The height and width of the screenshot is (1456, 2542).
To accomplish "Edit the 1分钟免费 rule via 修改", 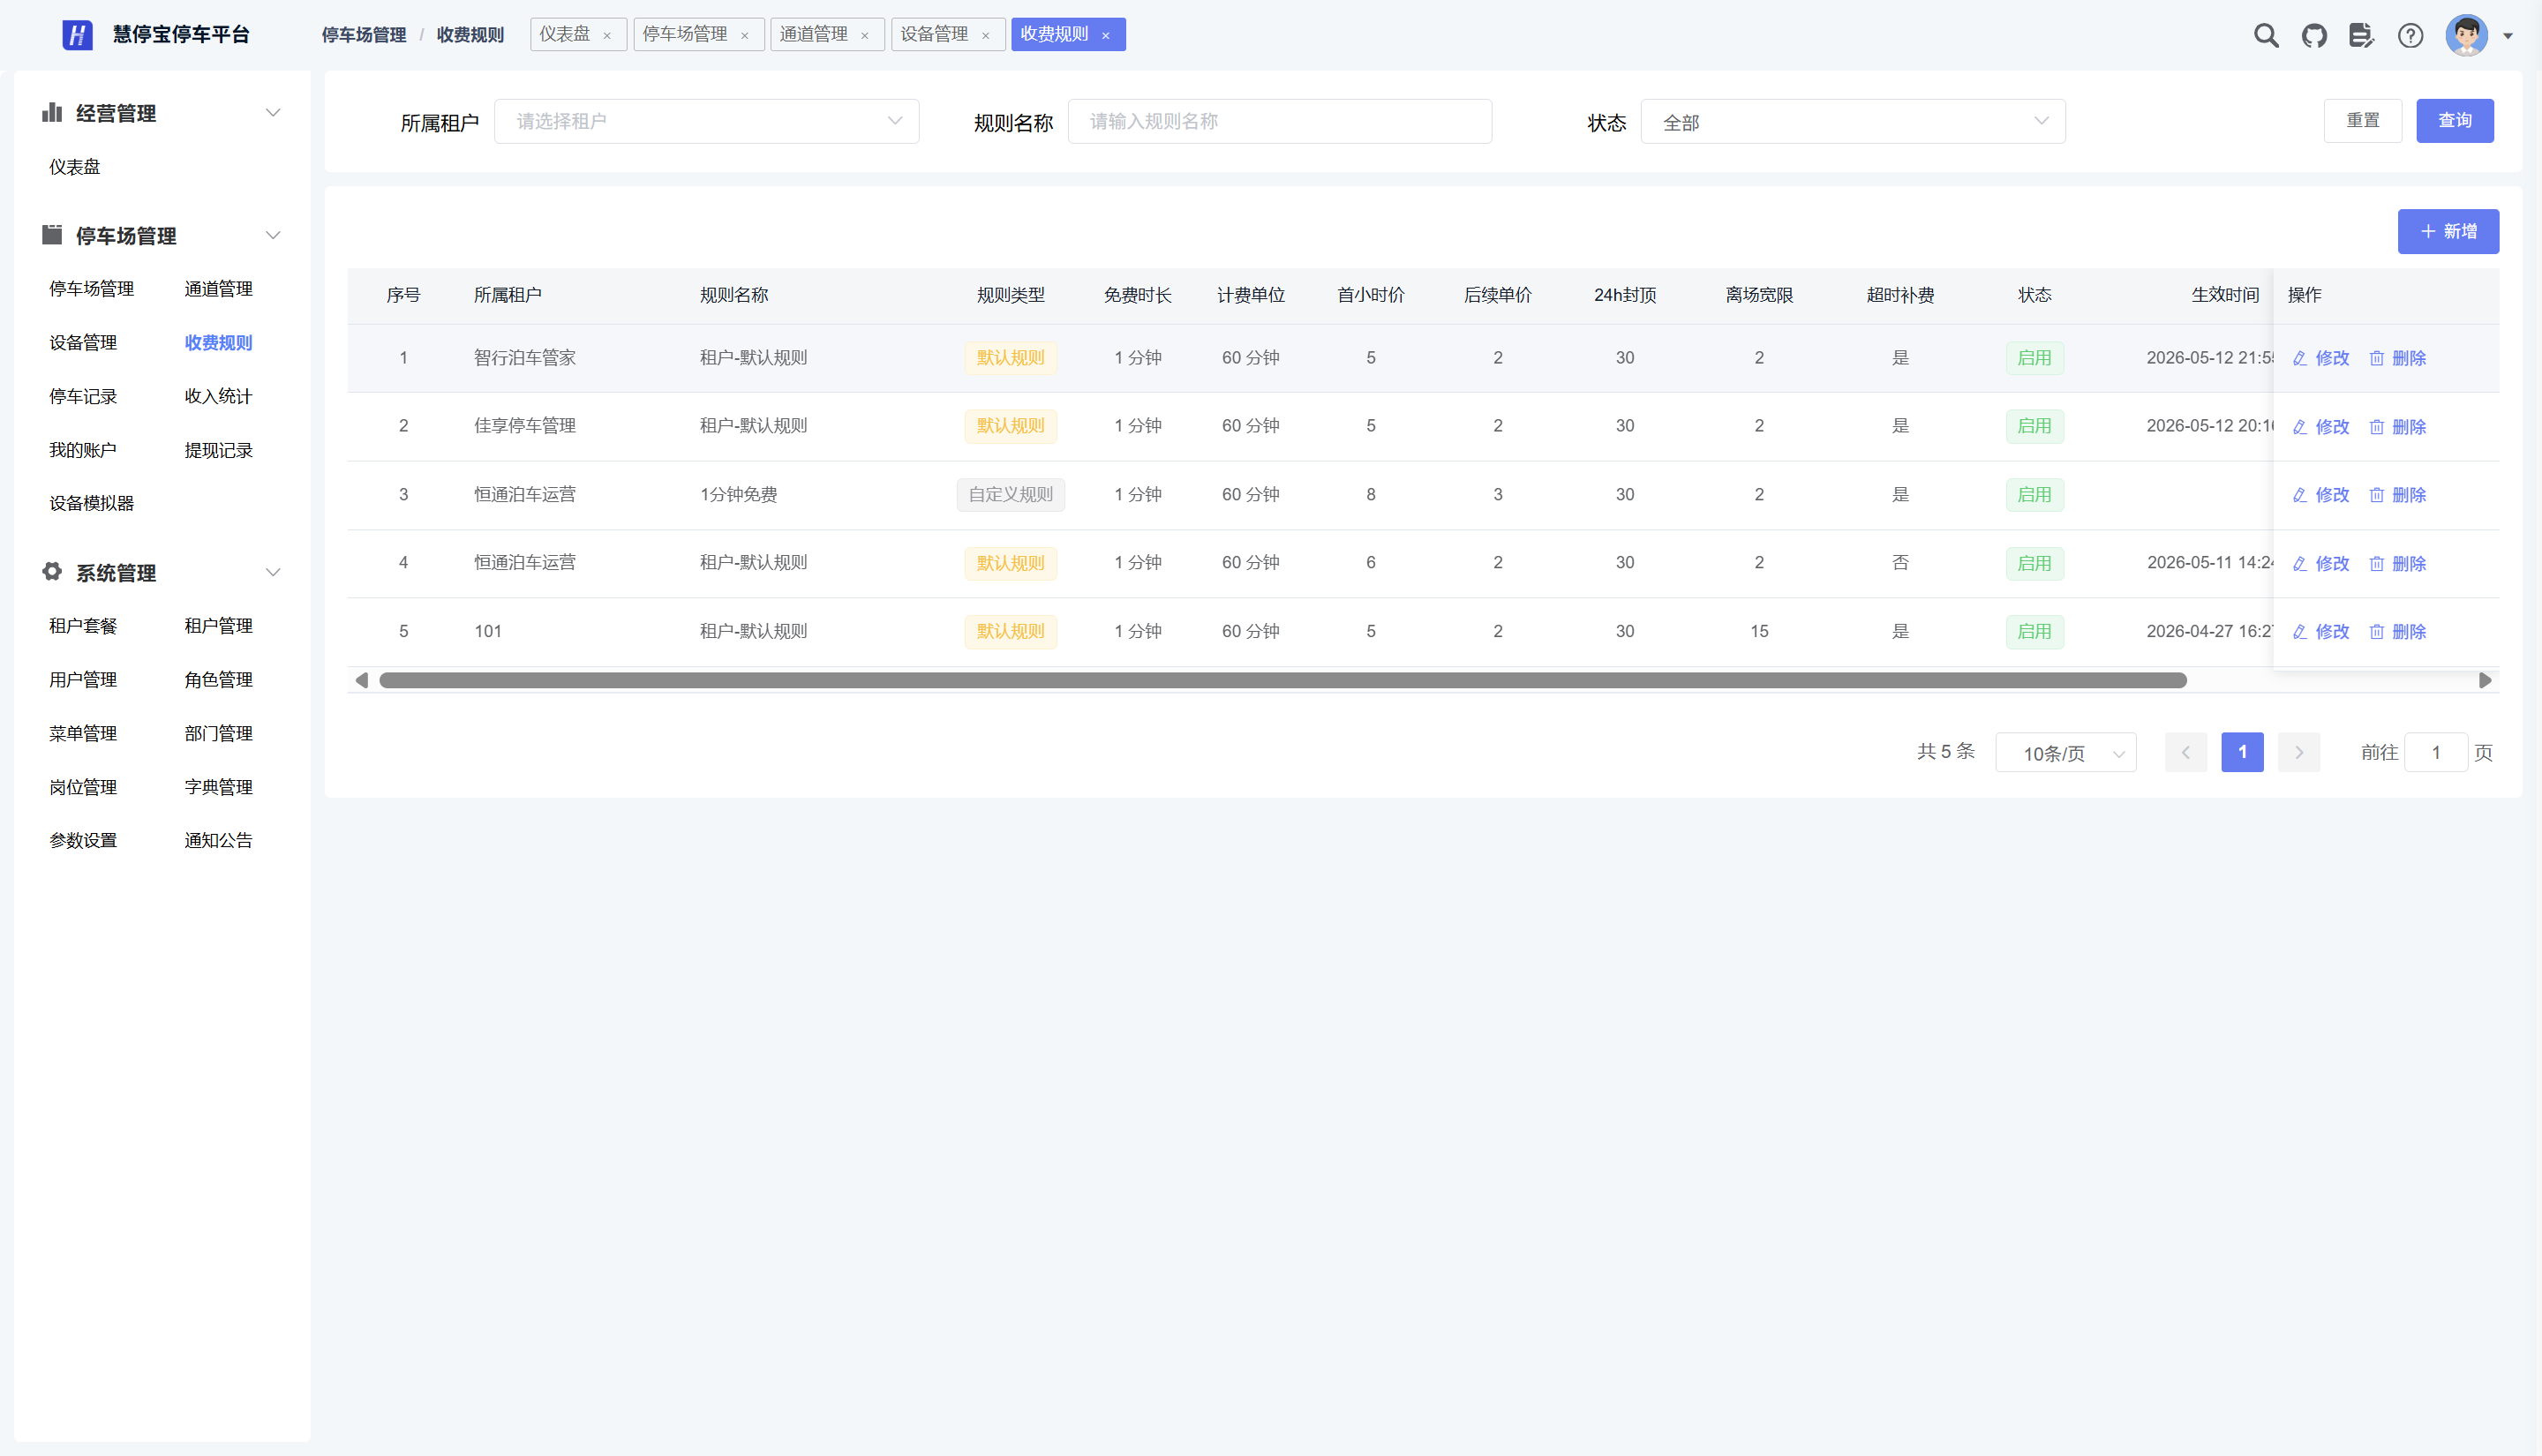I will (2321, 495).
